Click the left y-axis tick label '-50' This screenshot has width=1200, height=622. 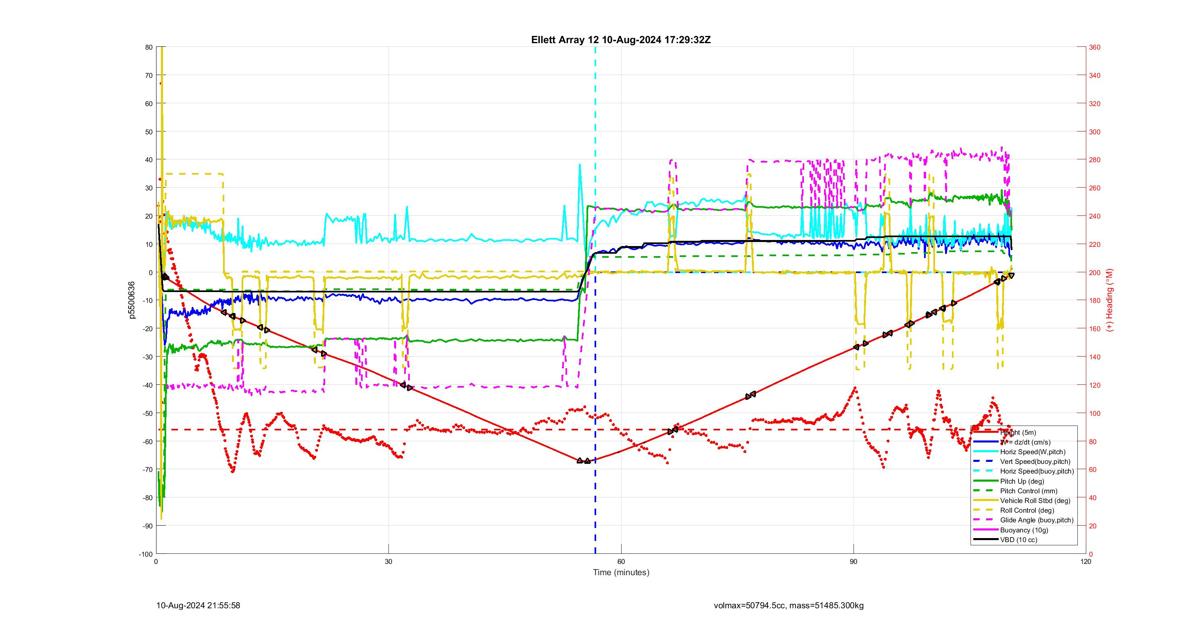[x=146, y=413]
